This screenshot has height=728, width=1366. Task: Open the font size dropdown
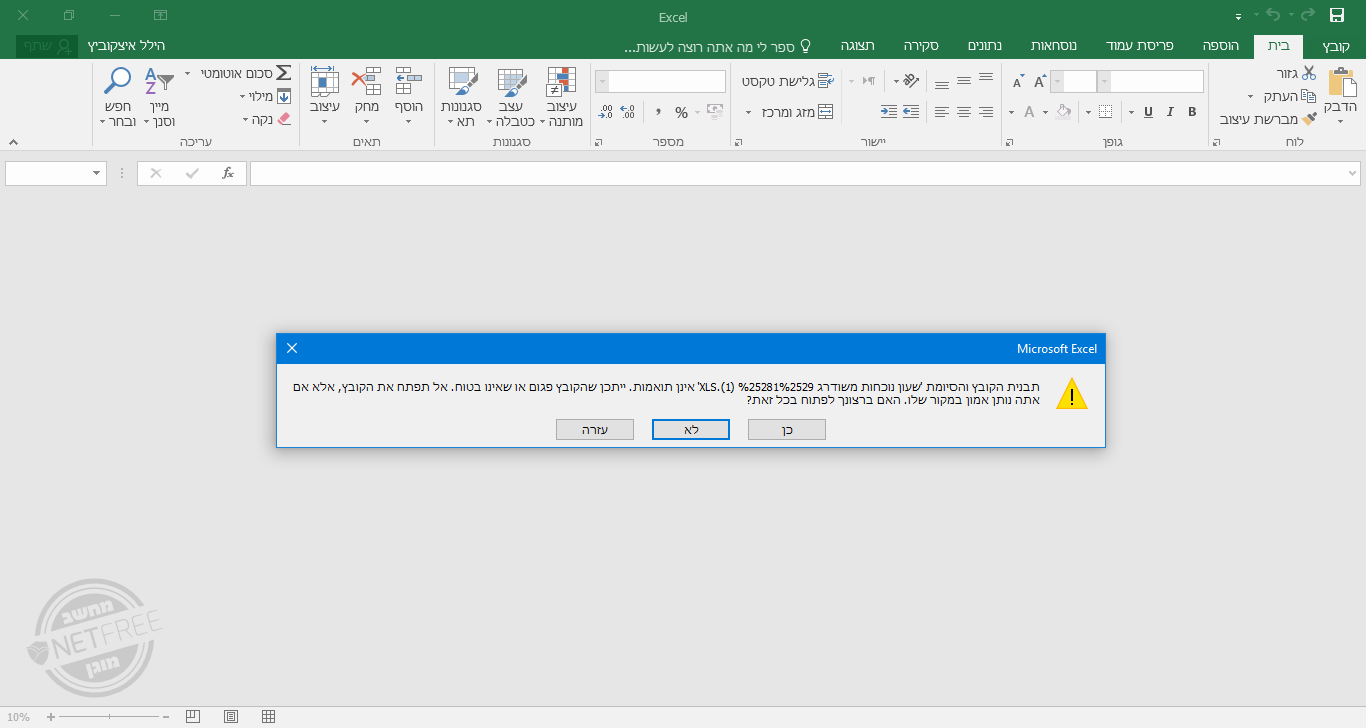click(1057, 82)
